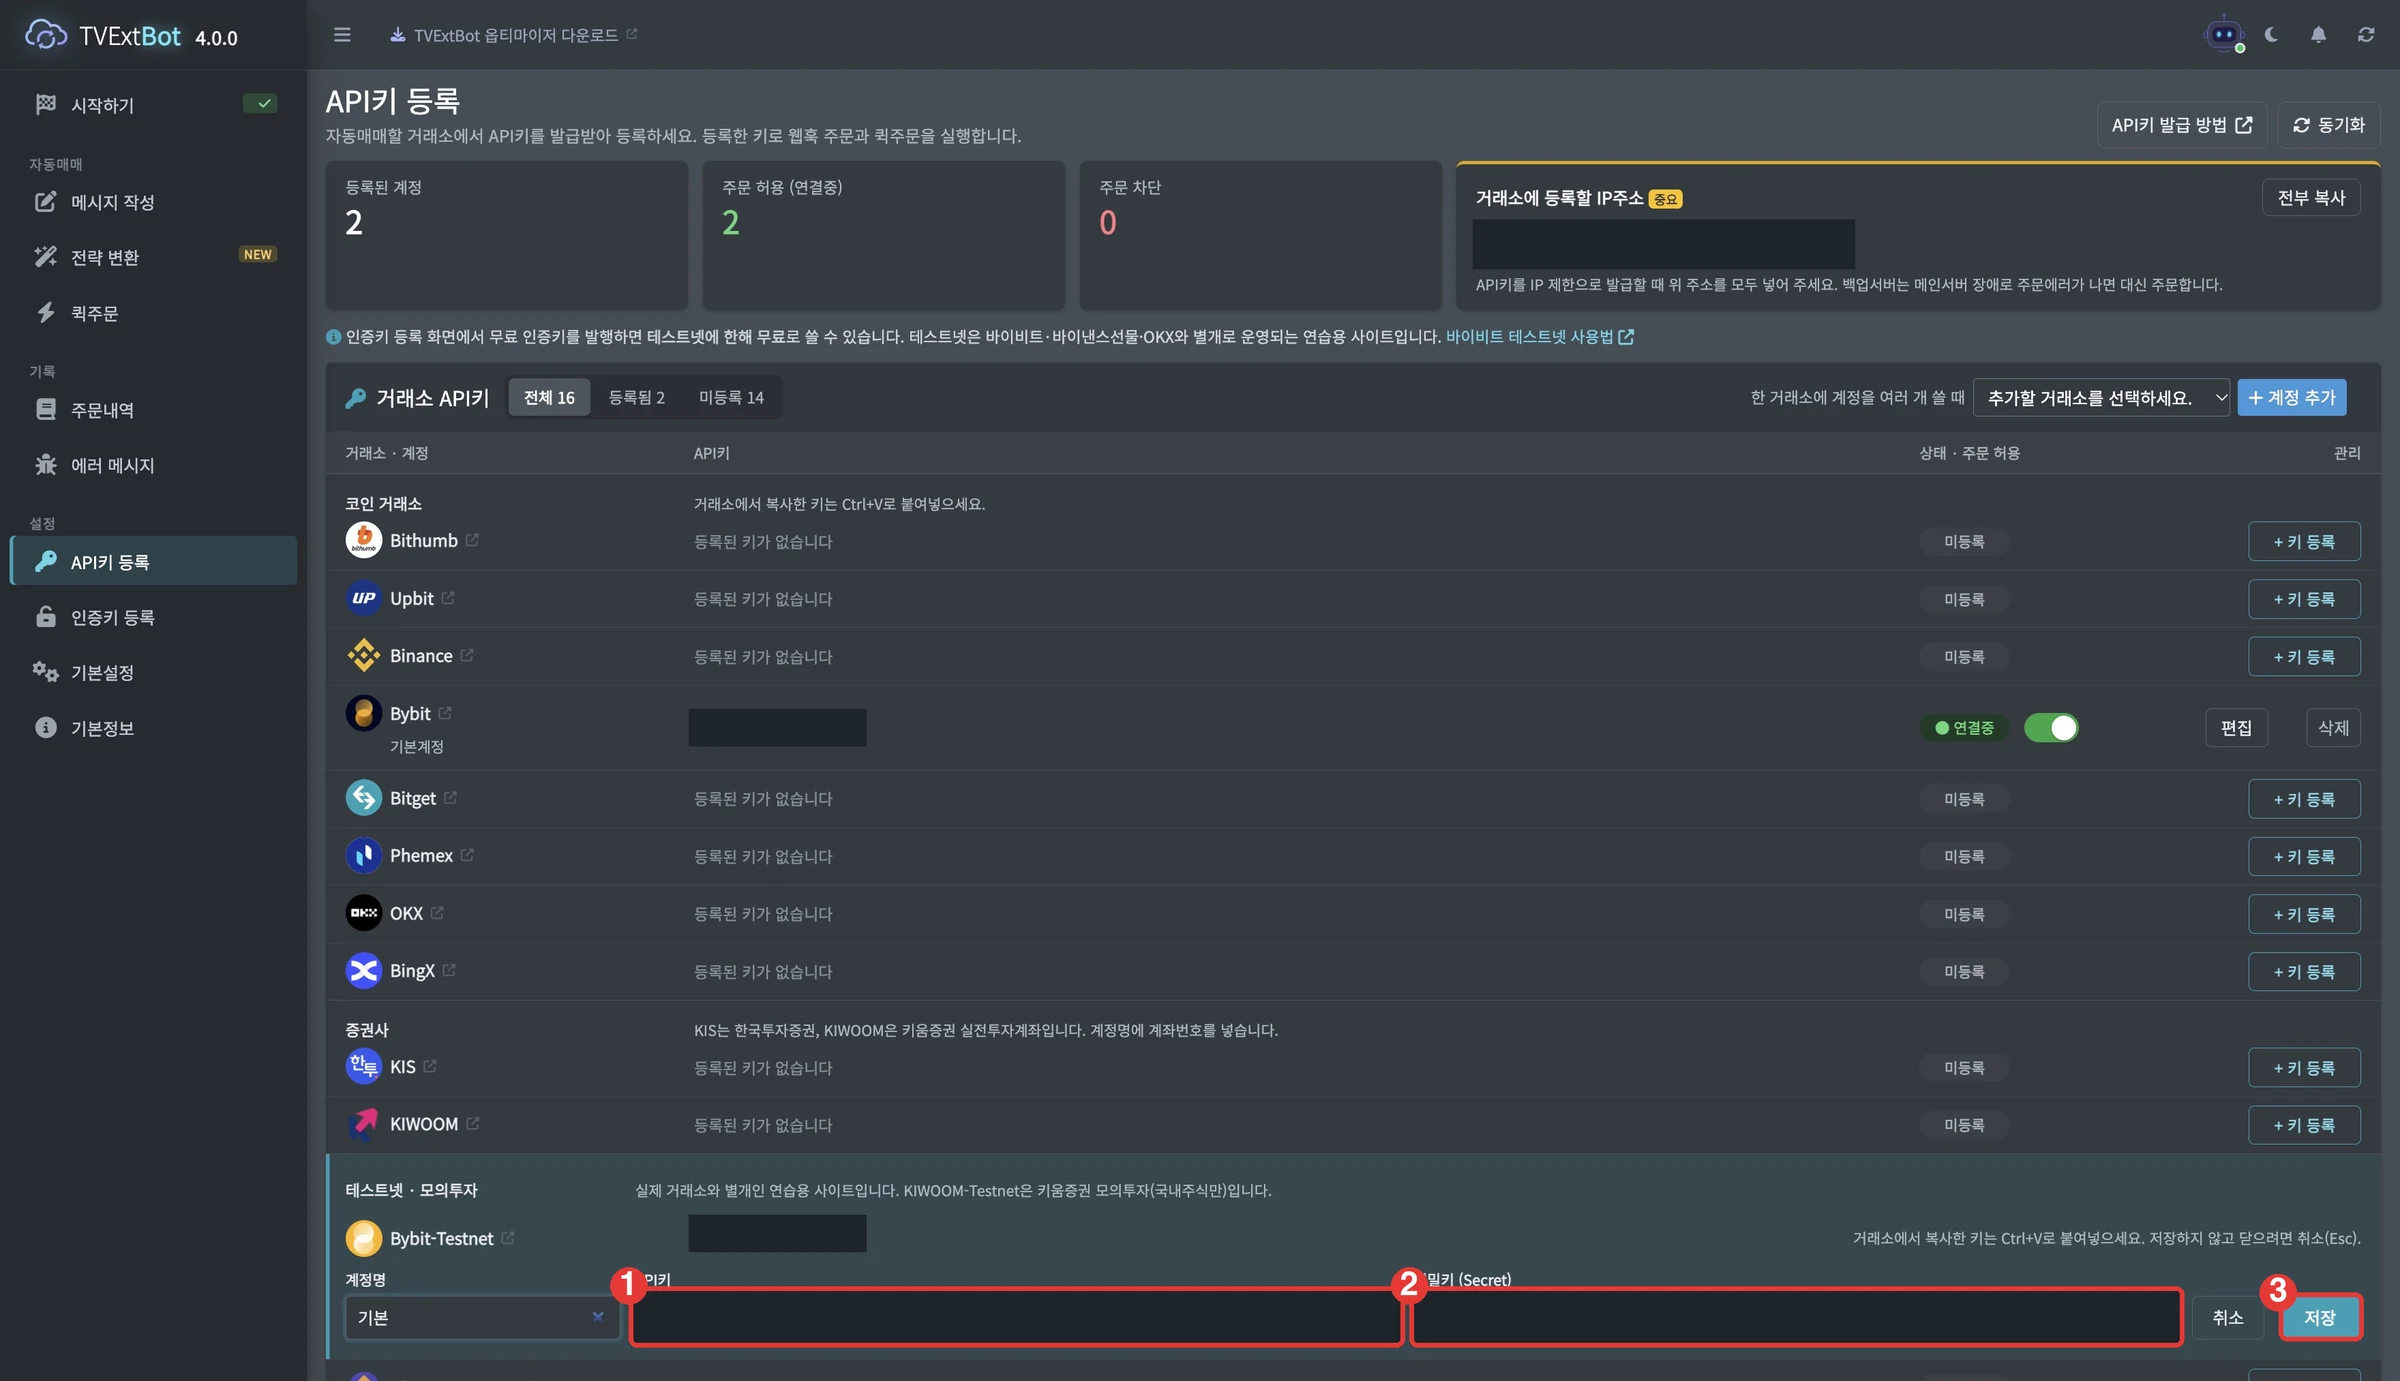Open 인증키 등록 in sidebar
2400x1381 pixels.
[x=154, y=617]
